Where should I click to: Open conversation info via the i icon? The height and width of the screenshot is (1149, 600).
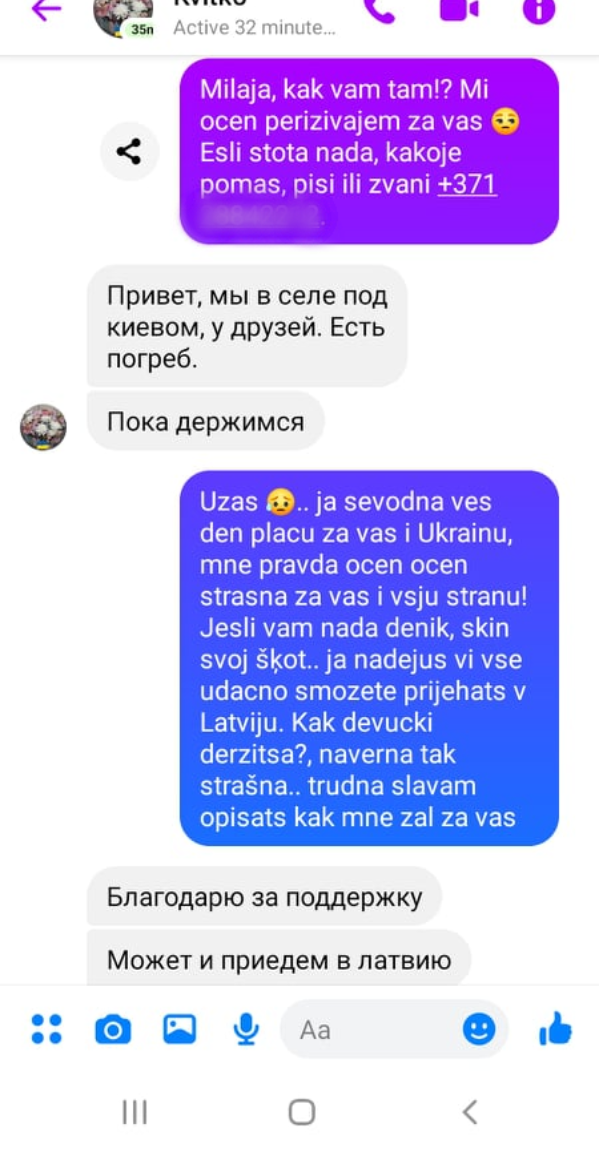538,9
